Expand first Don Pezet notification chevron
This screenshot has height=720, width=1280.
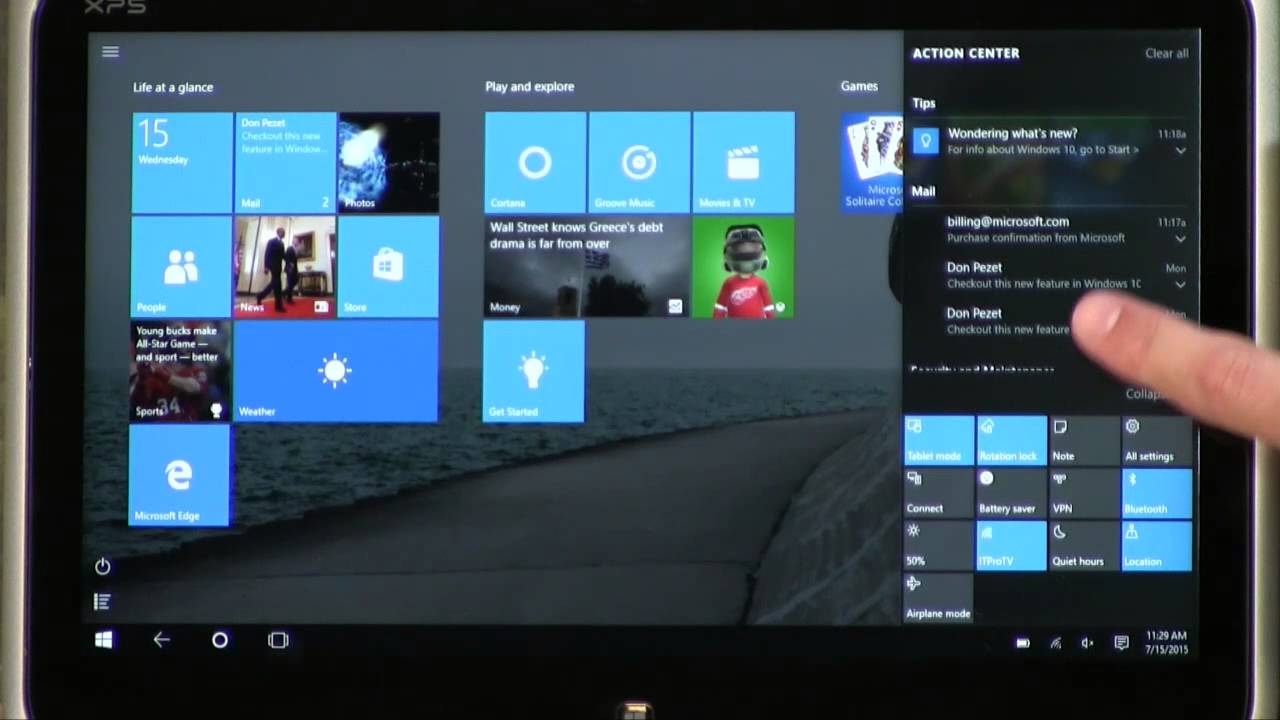[1181, 284]
